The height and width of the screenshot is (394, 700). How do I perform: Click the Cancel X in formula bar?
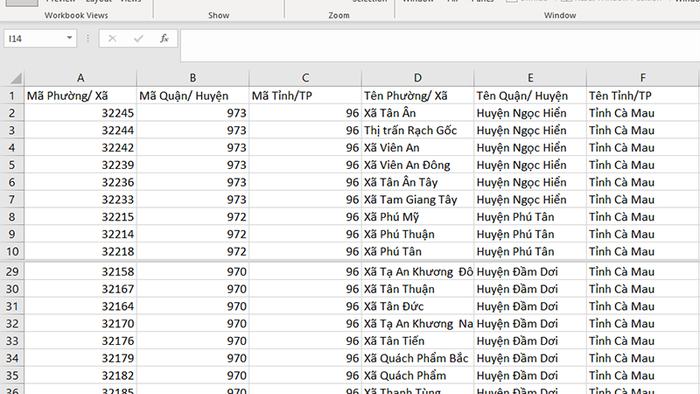[112, 39]
